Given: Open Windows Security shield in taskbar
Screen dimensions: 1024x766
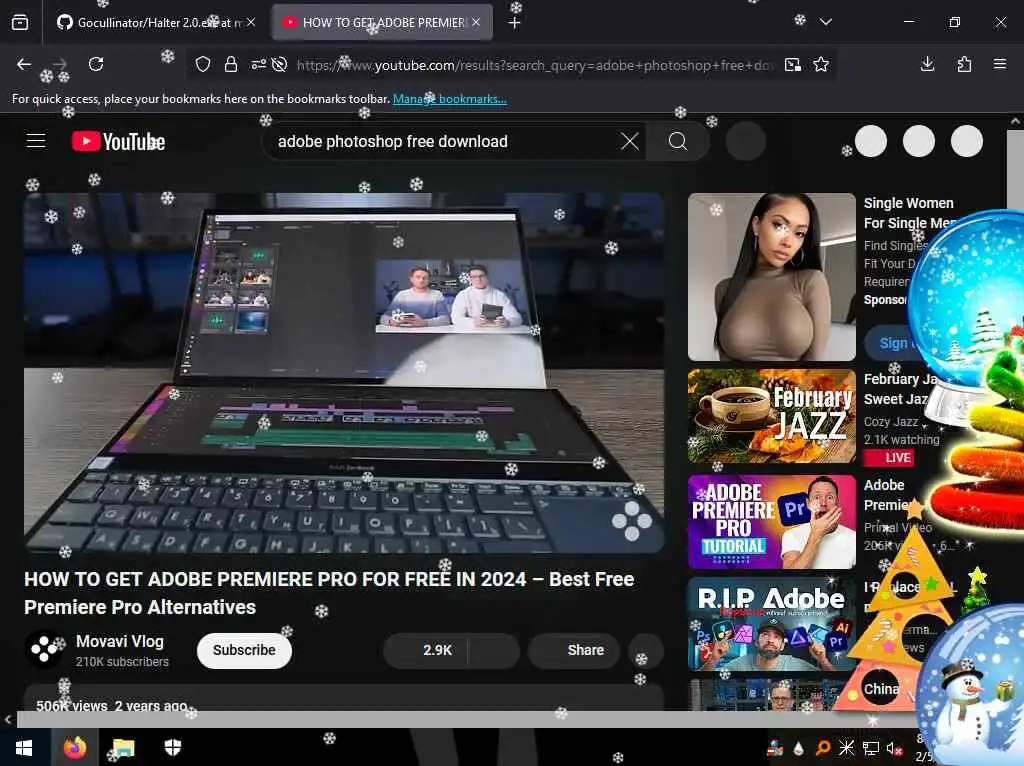Looking at the screenshot, I should [172, 748].
